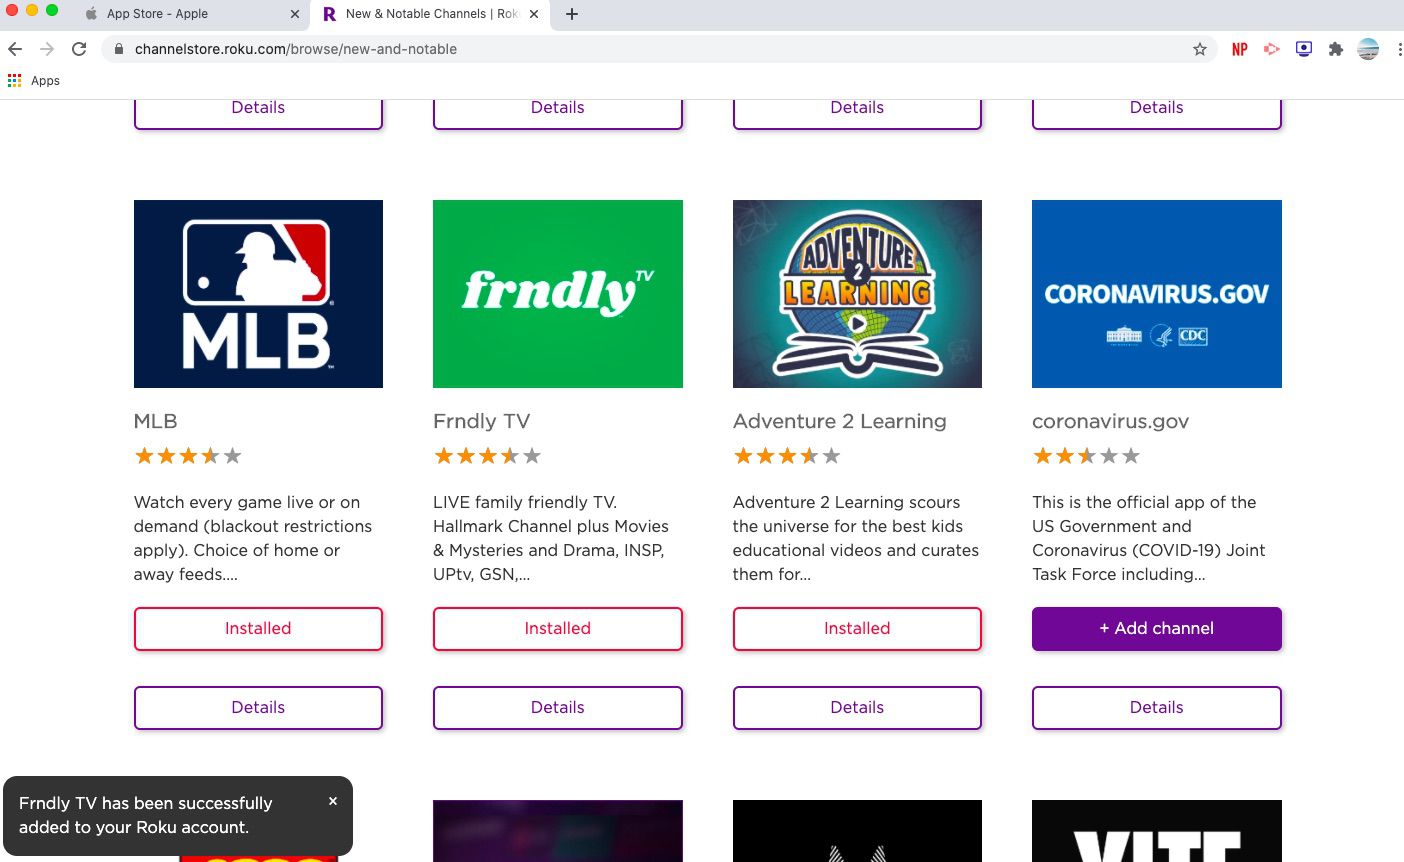Image resolution: width=1404 pixels, height=862 pixels.
Task: Close the App Store - Apple tab
Action: 295,14
